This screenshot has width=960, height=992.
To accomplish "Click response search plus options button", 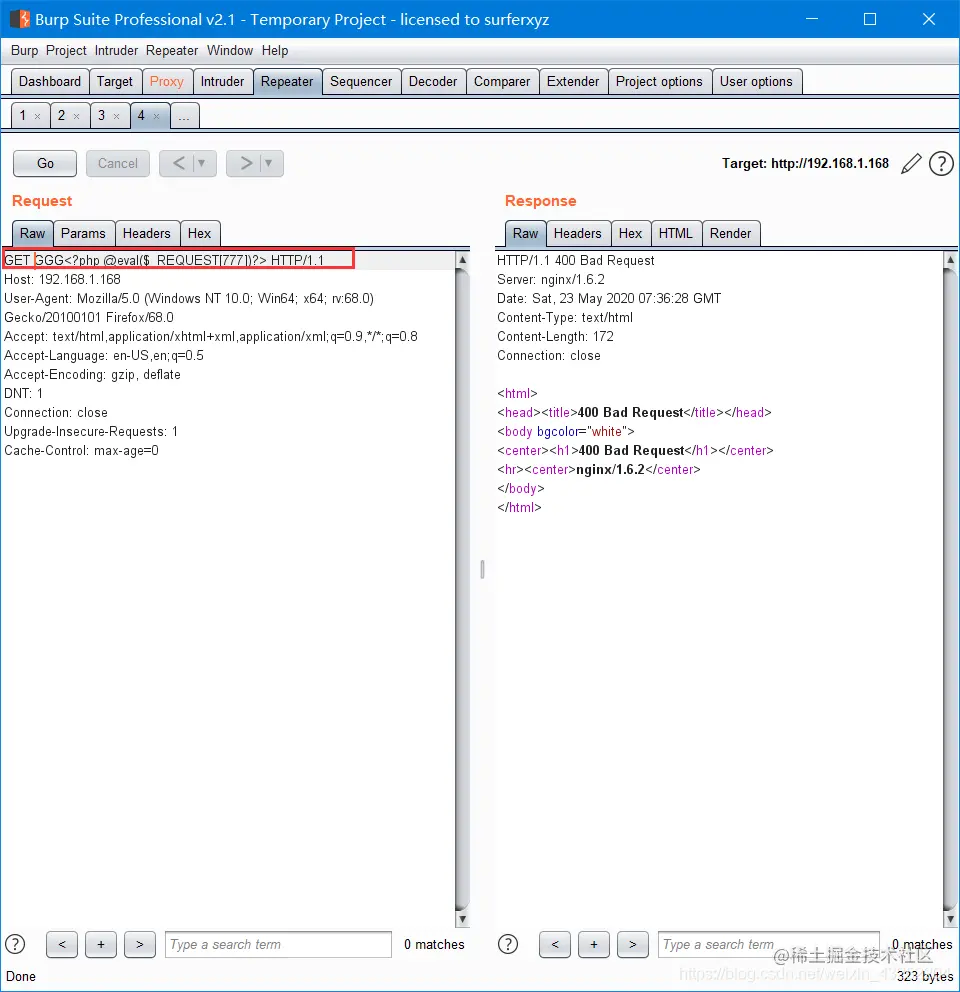I will click(594, 945).
